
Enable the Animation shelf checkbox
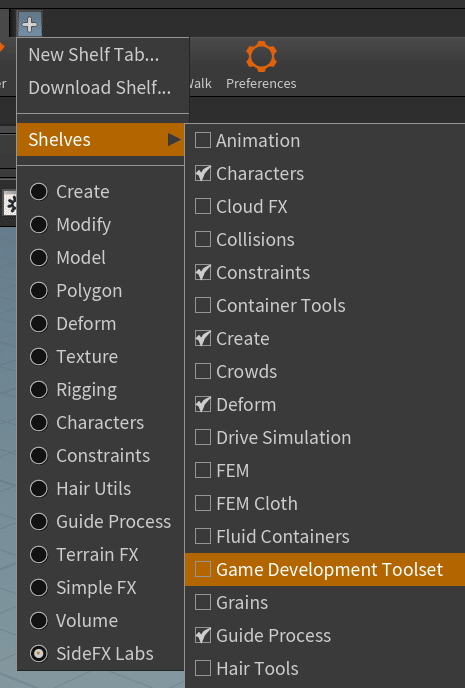[203, 140]
